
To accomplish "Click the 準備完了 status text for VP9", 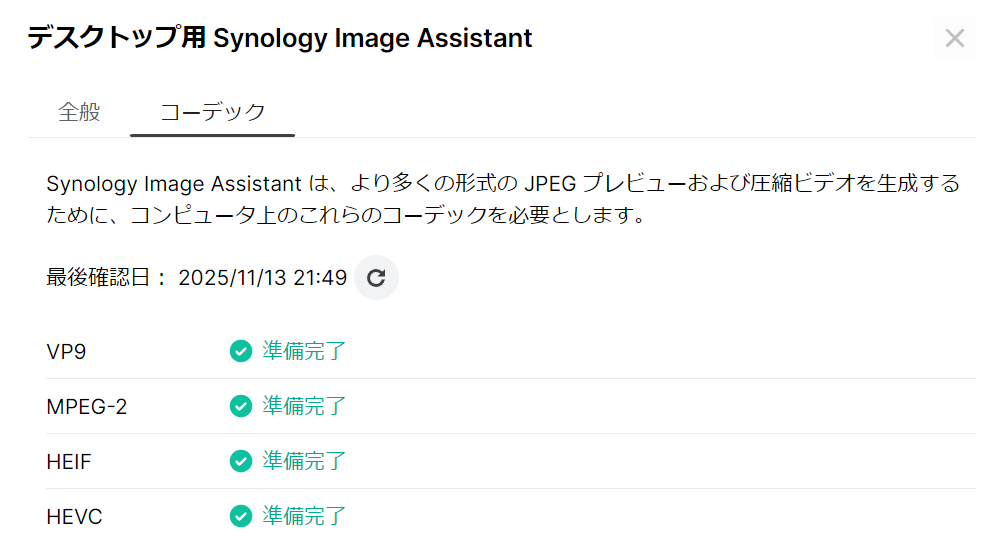I will coord(304,351).
